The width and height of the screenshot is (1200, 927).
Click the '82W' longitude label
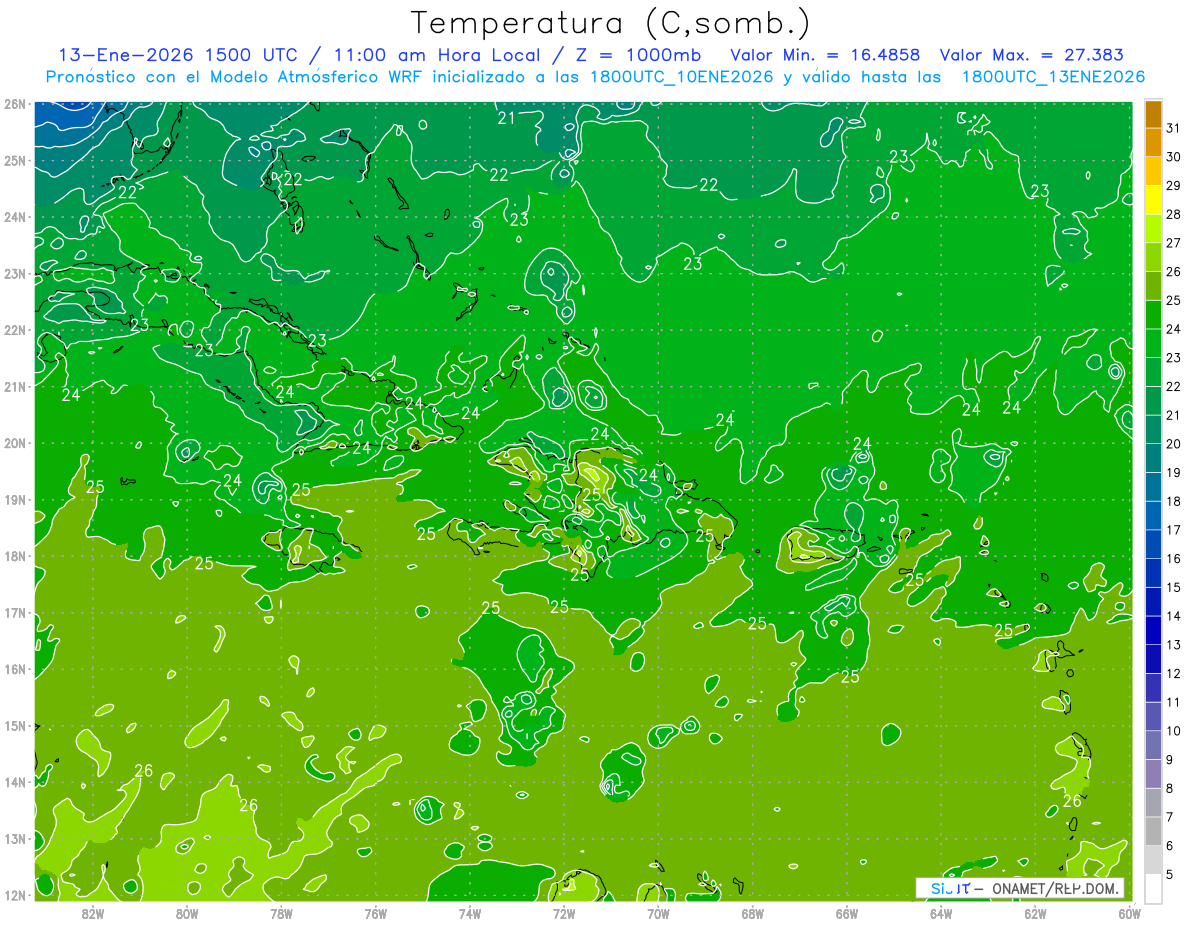(x=92, y=913)
